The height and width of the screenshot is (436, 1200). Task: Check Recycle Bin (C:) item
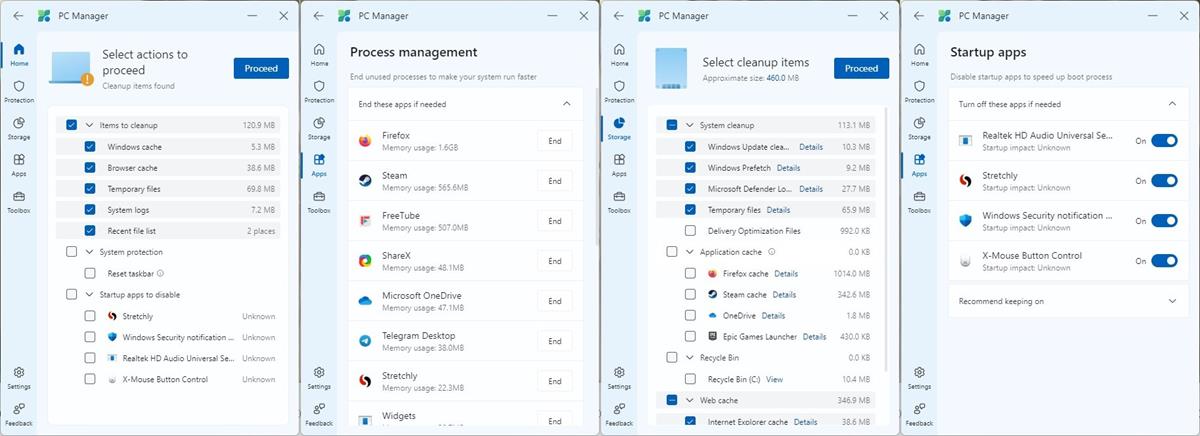point(691,379)
